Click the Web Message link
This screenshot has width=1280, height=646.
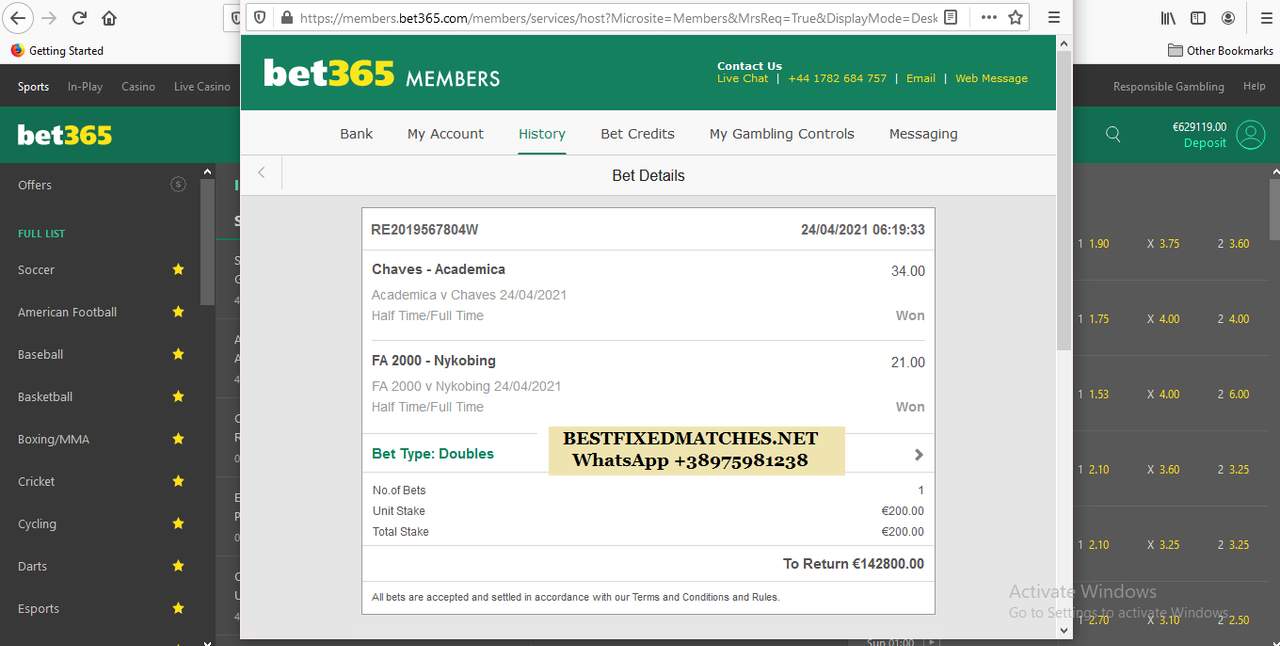click(x=991, y=78)
